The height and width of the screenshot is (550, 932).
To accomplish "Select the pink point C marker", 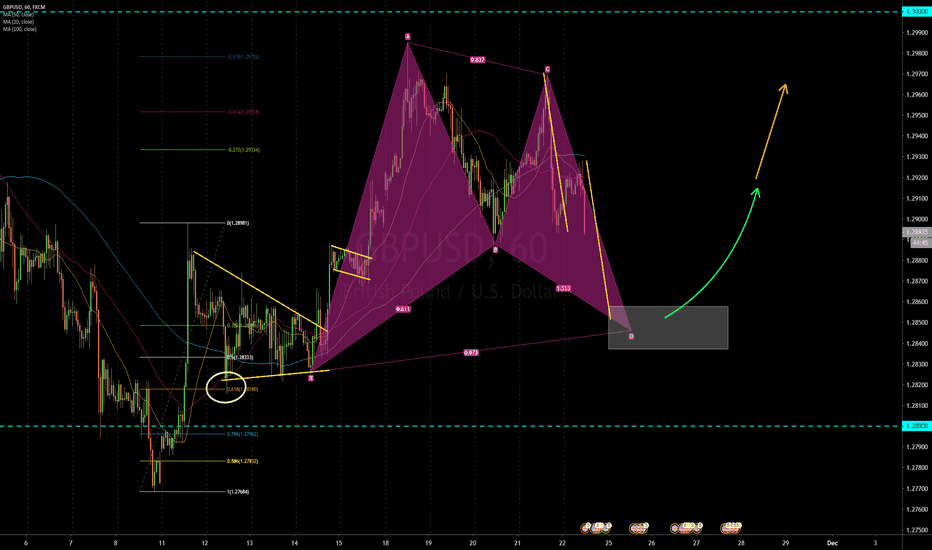I will pyautogui.click(x=547, y=70).
